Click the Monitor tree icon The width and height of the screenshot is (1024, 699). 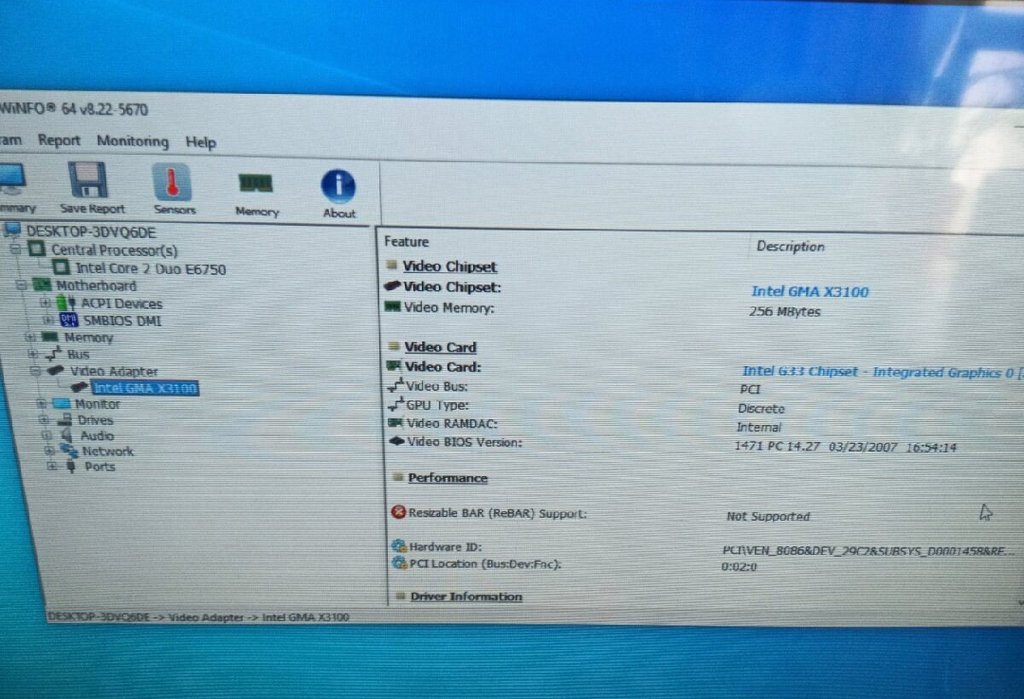[x=61, y=404]
